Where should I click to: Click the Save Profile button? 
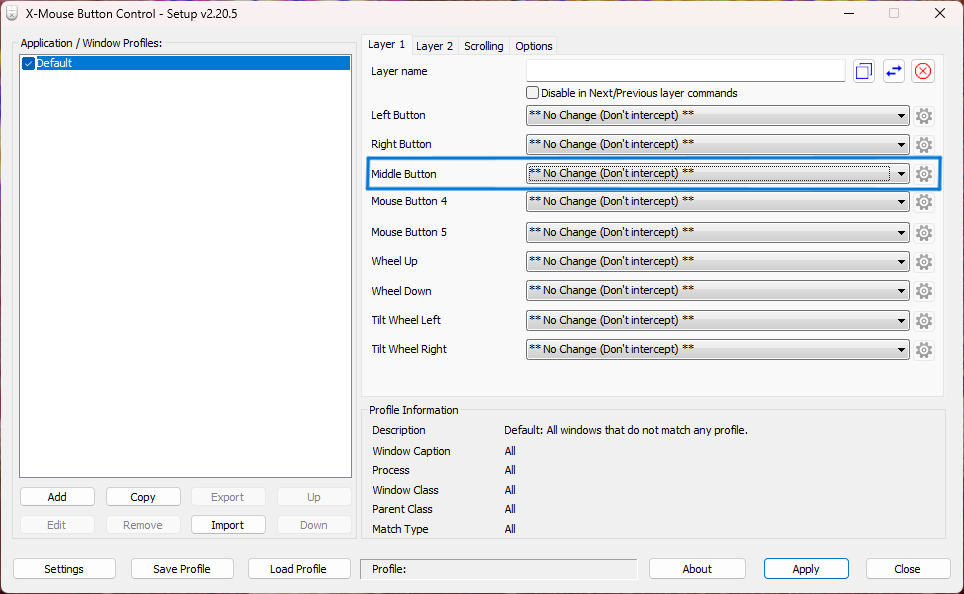(x=182, y=569)
